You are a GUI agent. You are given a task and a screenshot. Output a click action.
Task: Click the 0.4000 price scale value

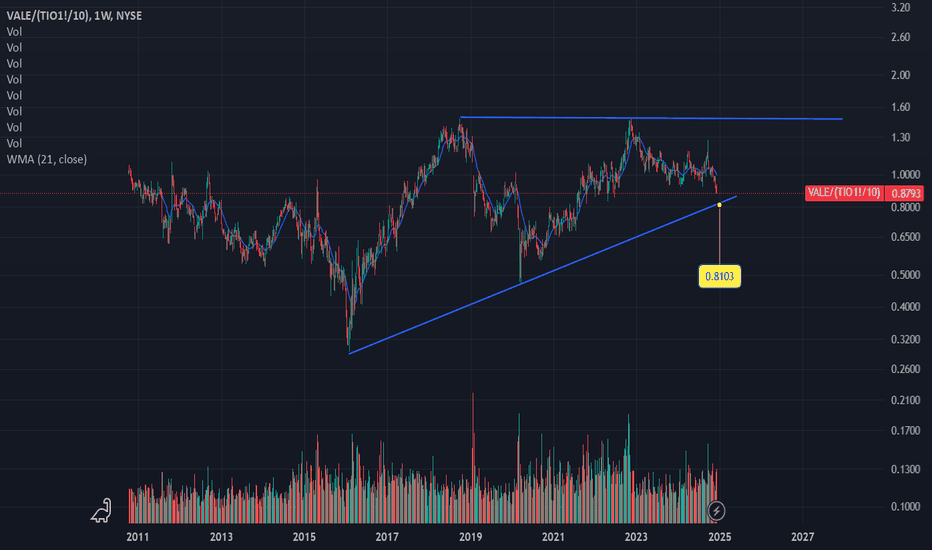tap(905, 307)
